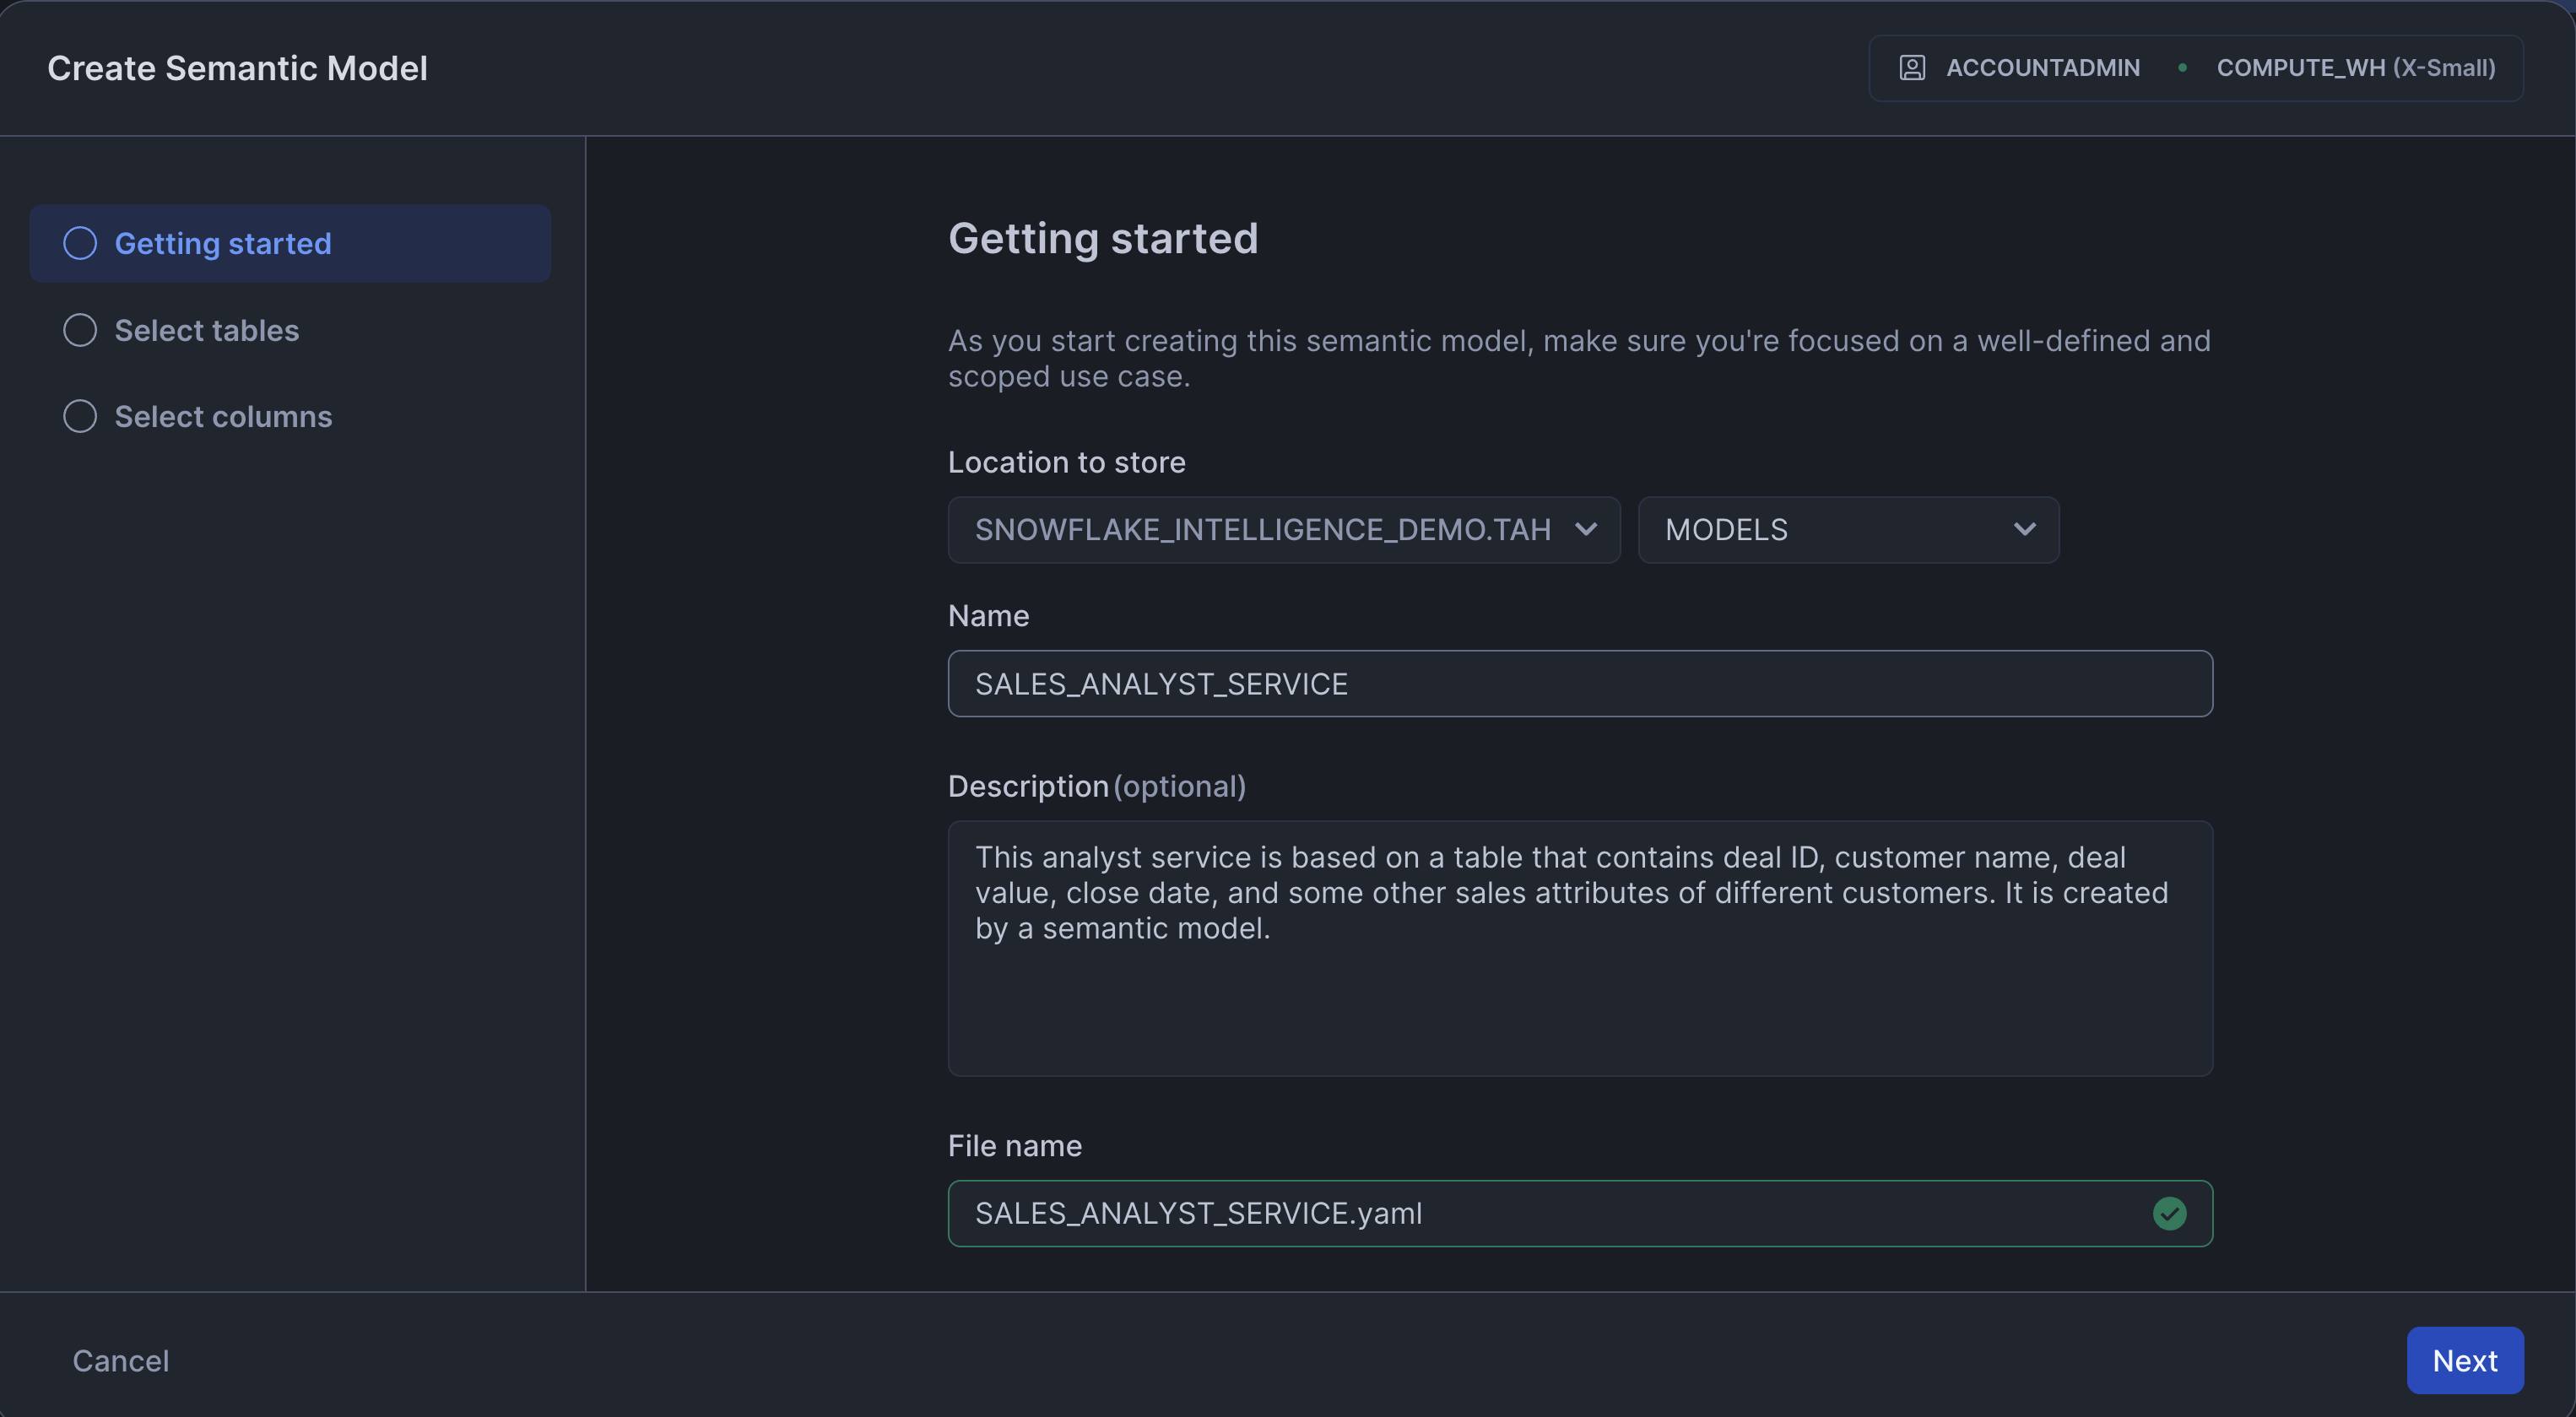Click chevron arrow on database location dropdown
Image resolution: width=2576 pixels, height=1417 pixels.
[1585, 530]
